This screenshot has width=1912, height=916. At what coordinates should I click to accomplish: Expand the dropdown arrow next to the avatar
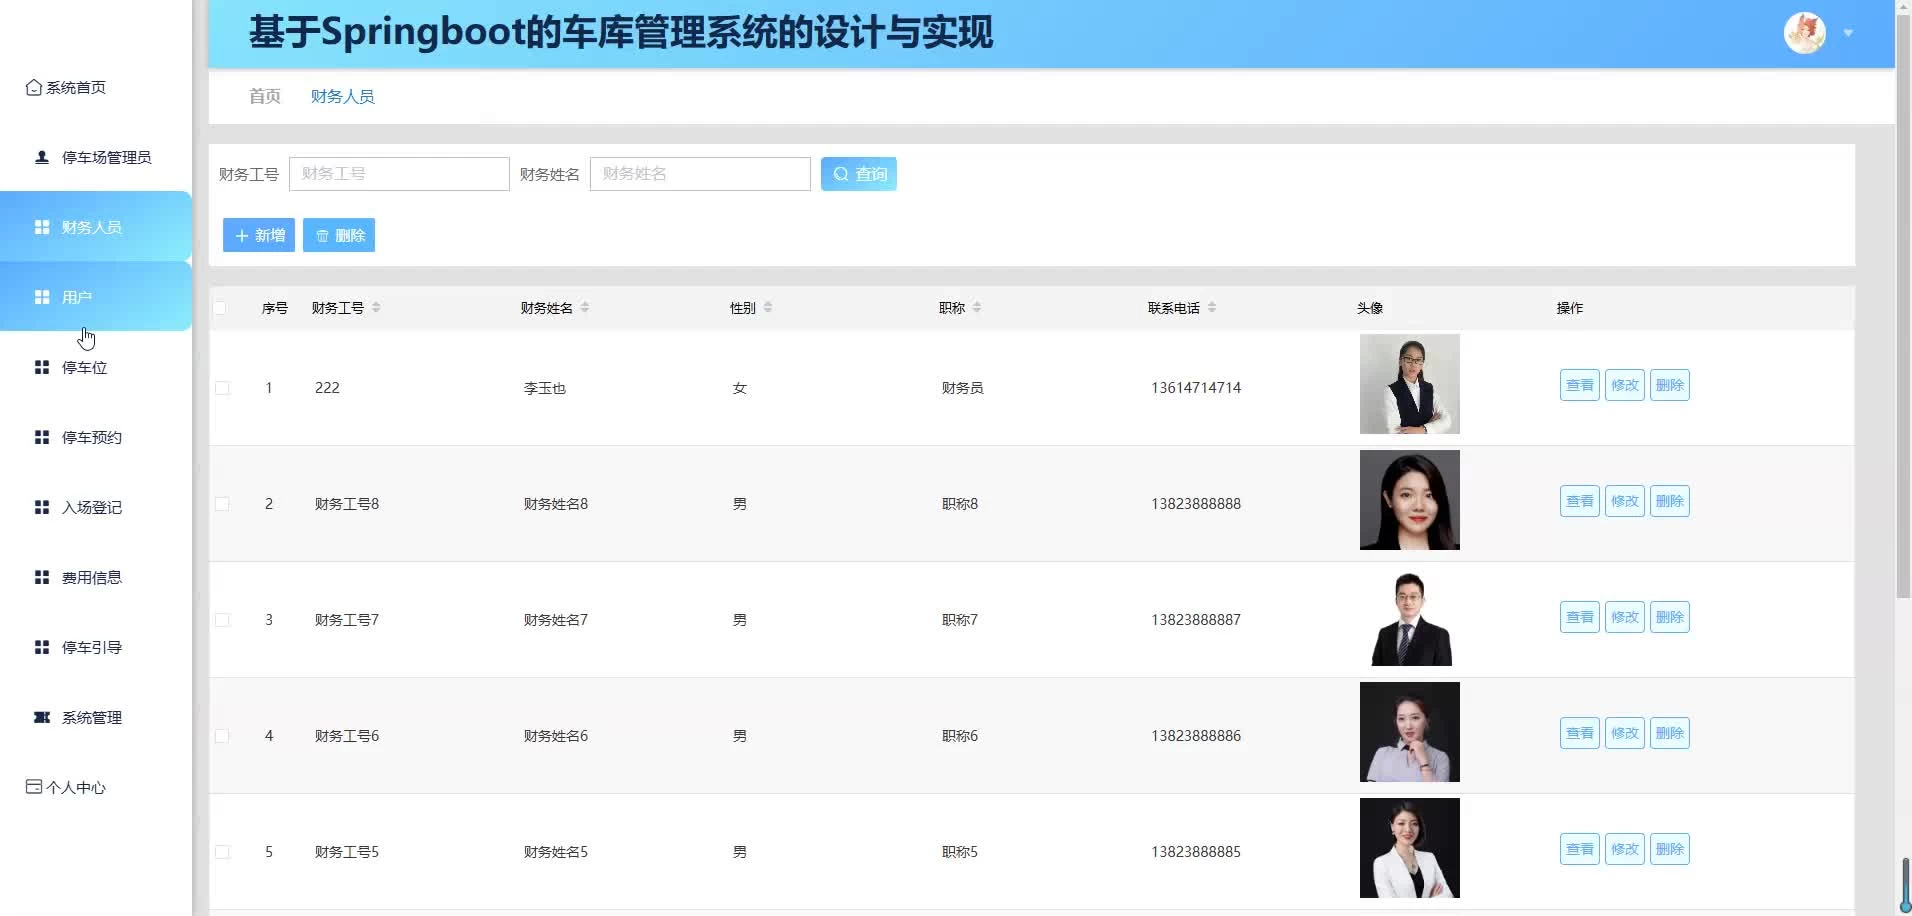click(x=1848, y=33)
